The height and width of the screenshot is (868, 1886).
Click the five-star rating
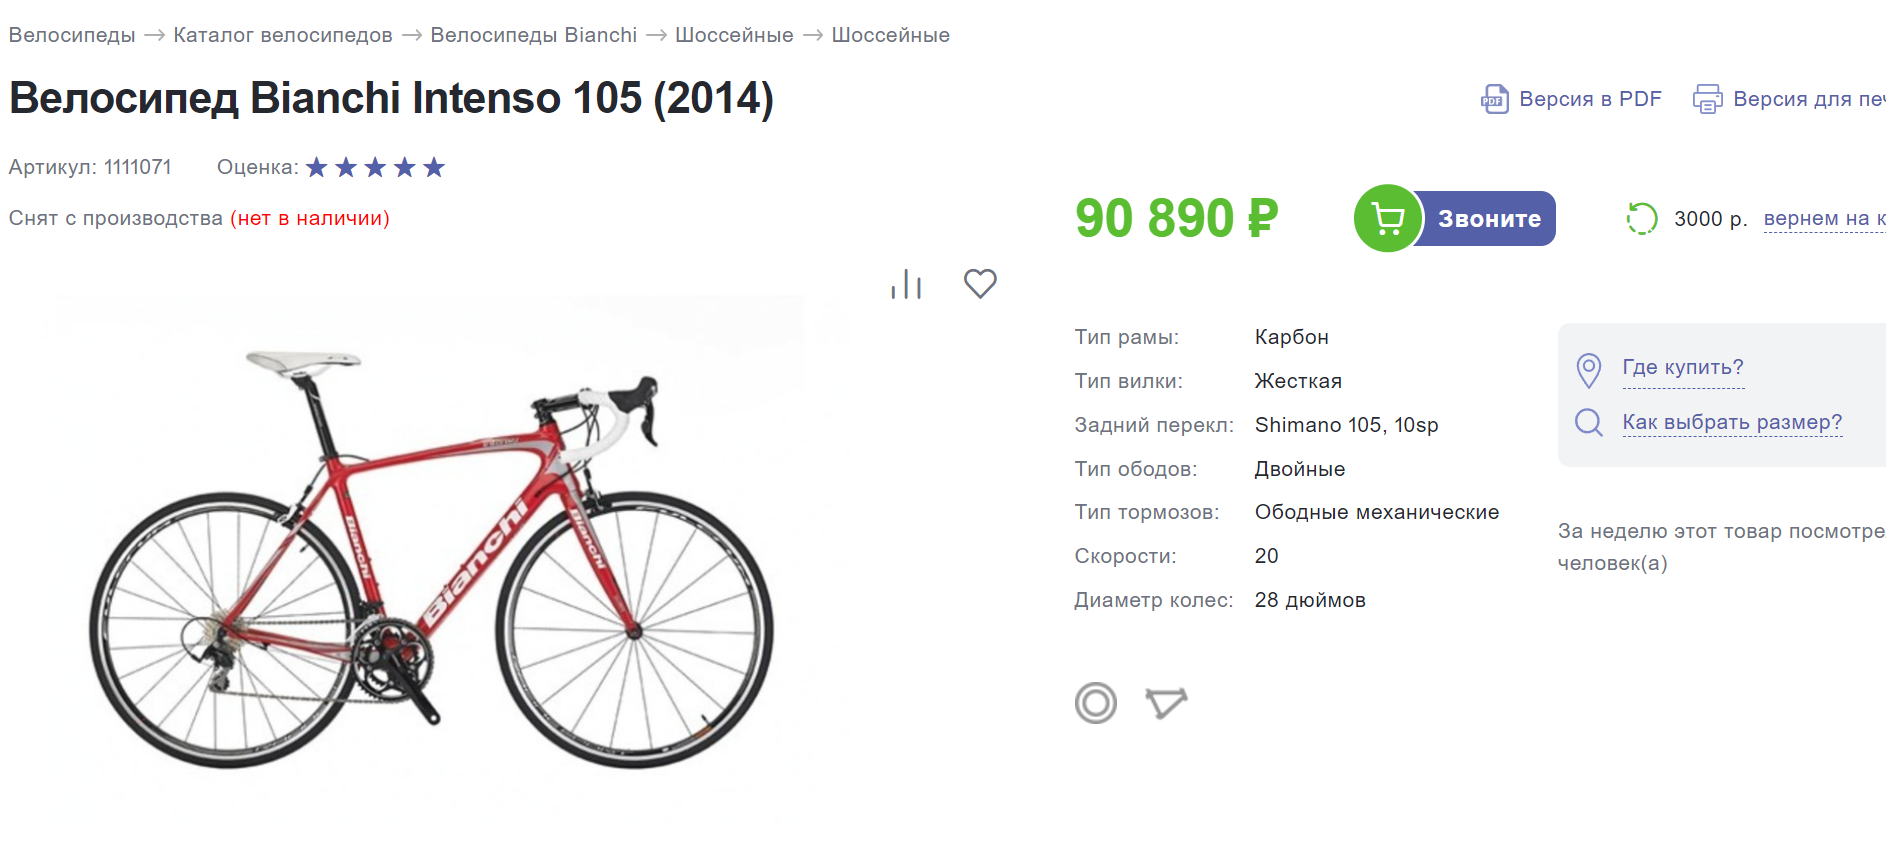click(375, 167)
